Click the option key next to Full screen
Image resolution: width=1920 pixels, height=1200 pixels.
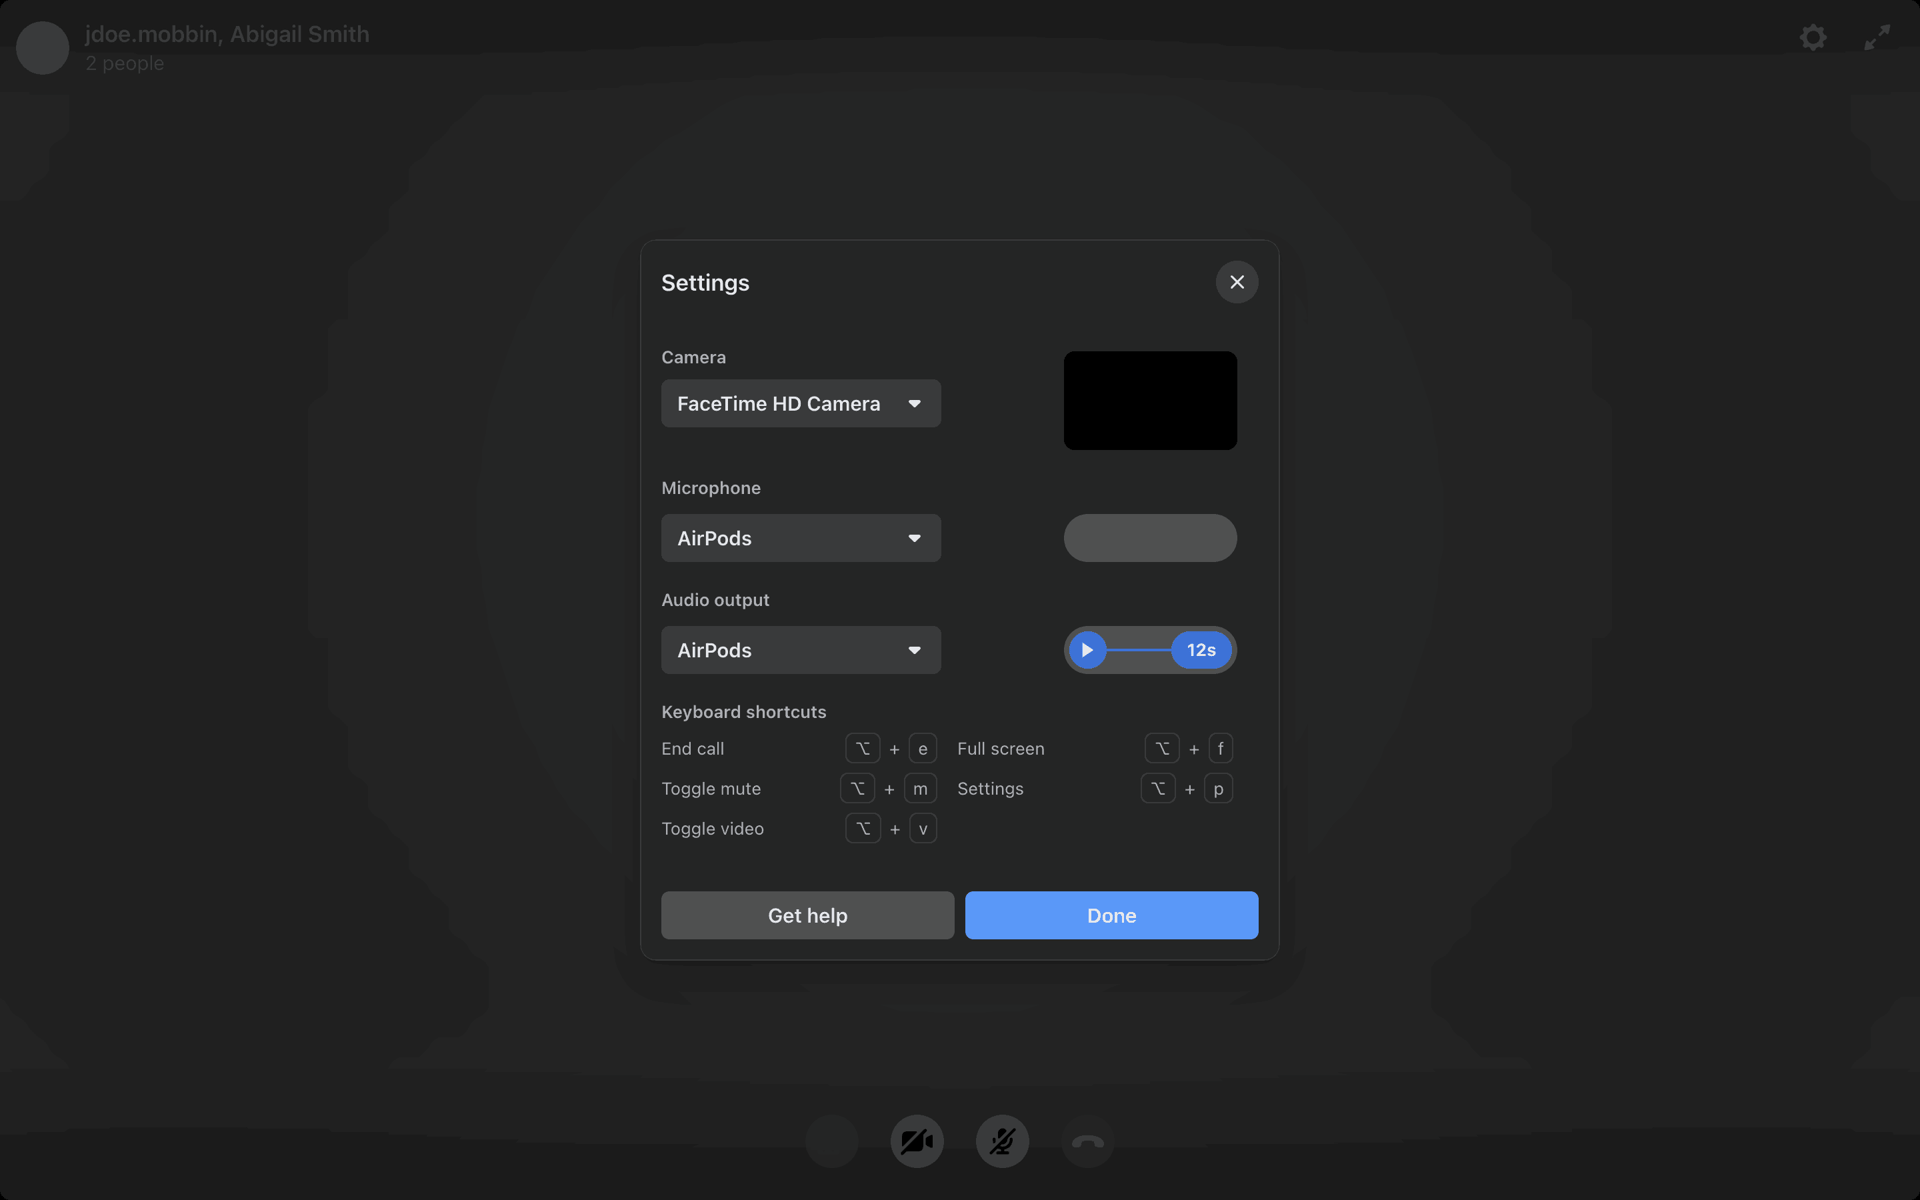[1162, 748]
